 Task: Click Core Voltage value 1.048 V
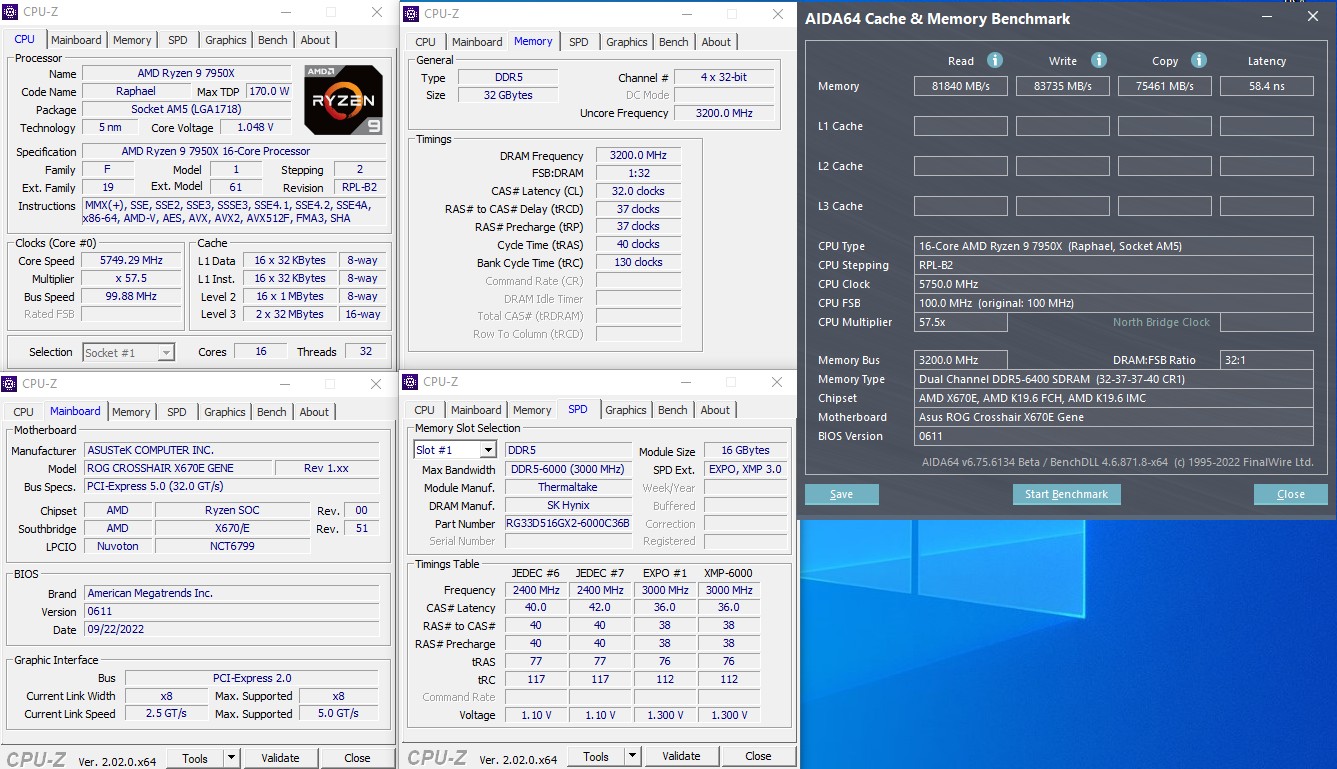(257, 128)
